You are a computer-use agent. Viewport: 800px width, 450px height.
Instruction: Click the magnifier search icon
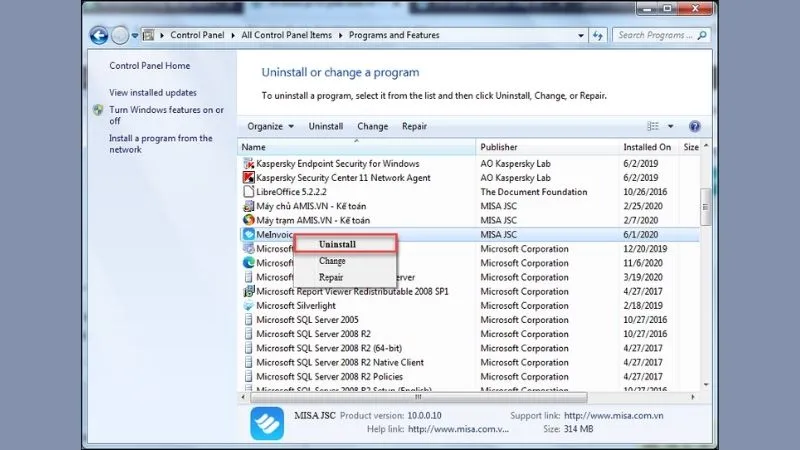click(x=702, y=35)
